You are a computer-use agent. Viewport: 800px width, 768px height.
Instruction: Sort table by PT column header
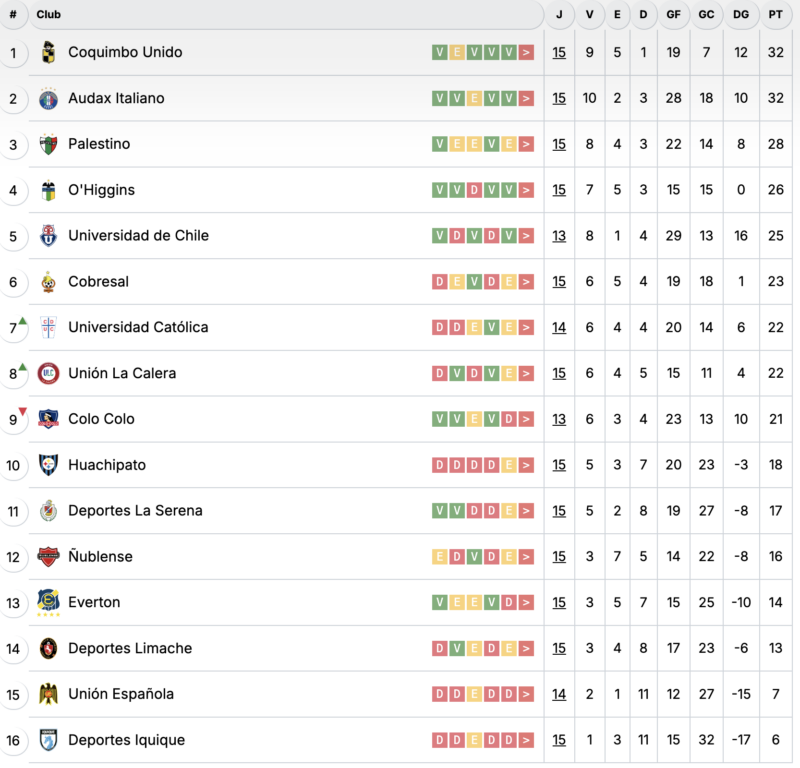coord(776,14)
